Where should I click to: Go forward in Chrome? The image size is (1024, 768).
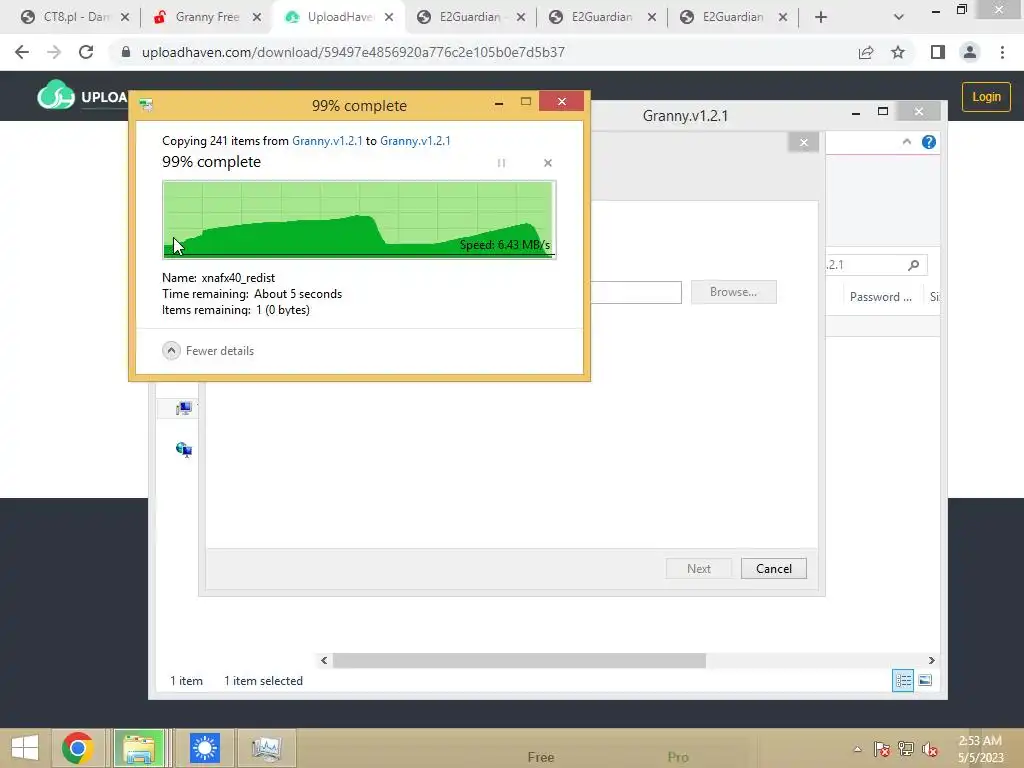[54, 52]
